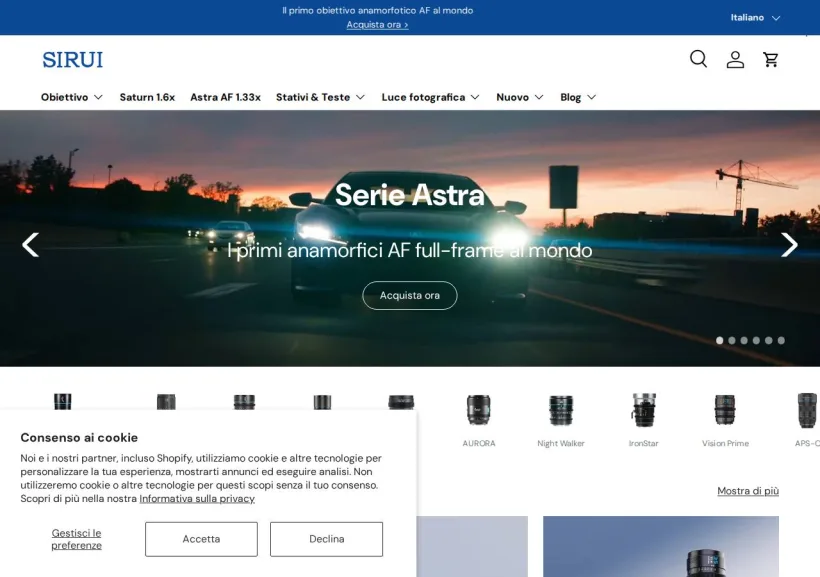
Task: Click the Mostra di più link
Action: click(x=748, y=491)
